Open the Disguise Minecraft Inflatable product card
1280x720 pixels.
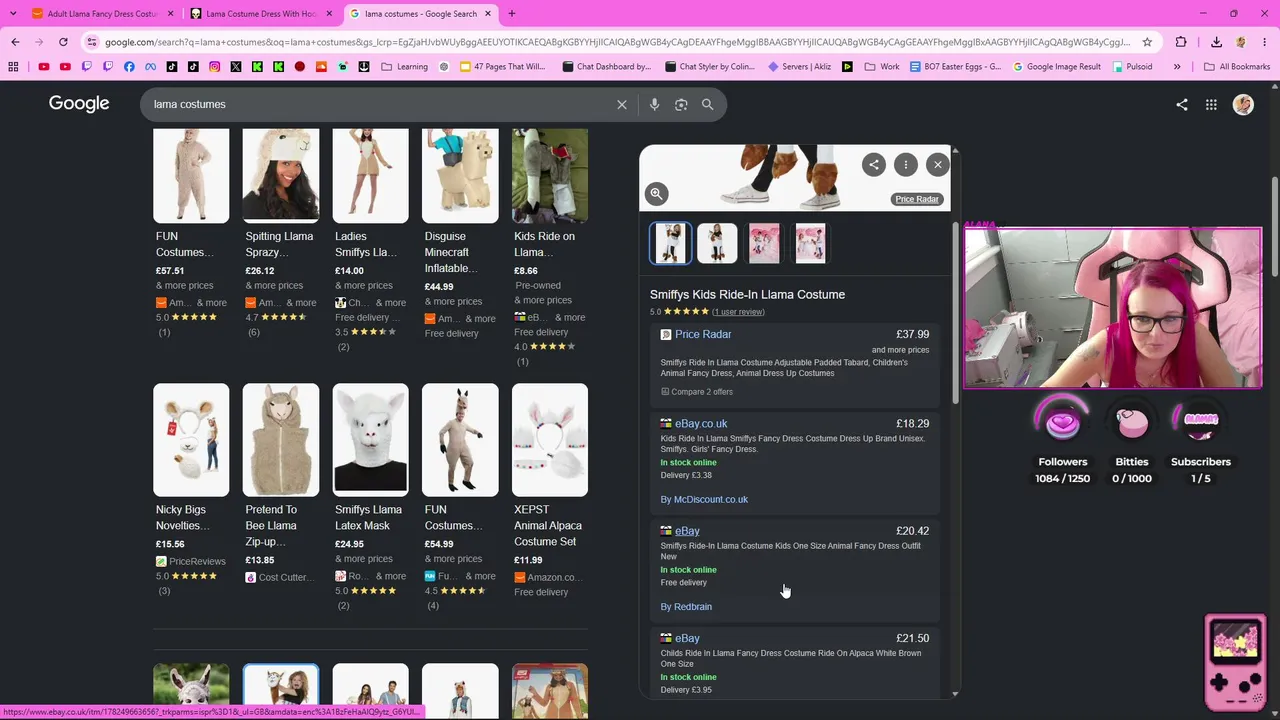tap(460, 233)
